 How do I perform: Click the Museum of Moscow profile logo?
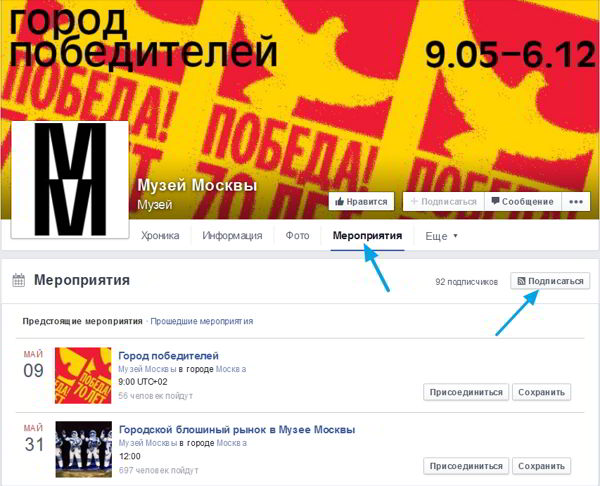tap(70, 179)
